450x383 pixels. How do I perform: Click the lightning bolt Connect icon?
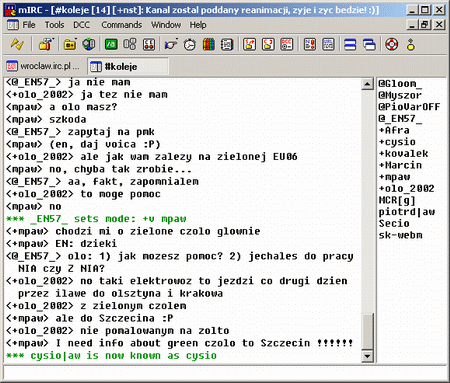point(17,44)
